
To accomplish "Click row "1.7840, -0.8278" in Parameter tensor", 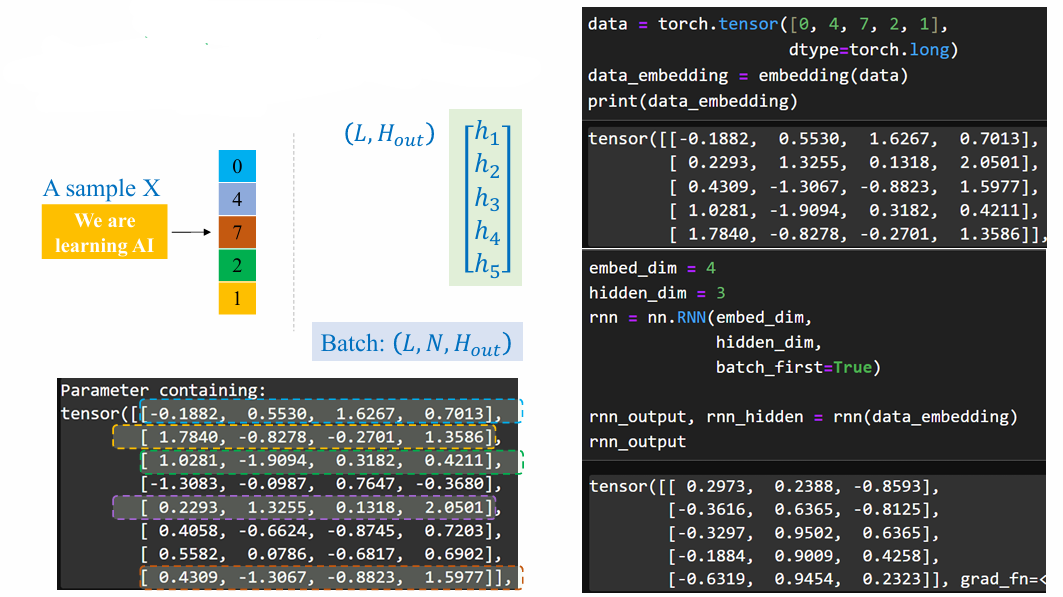I will pyautogui.click(x=304, y=437).
